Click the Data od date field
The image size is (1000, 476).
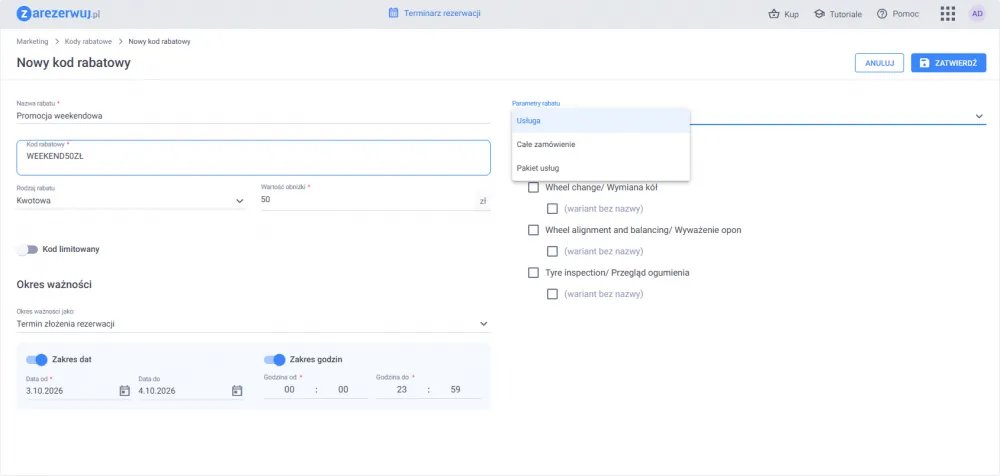coord(70,390)
